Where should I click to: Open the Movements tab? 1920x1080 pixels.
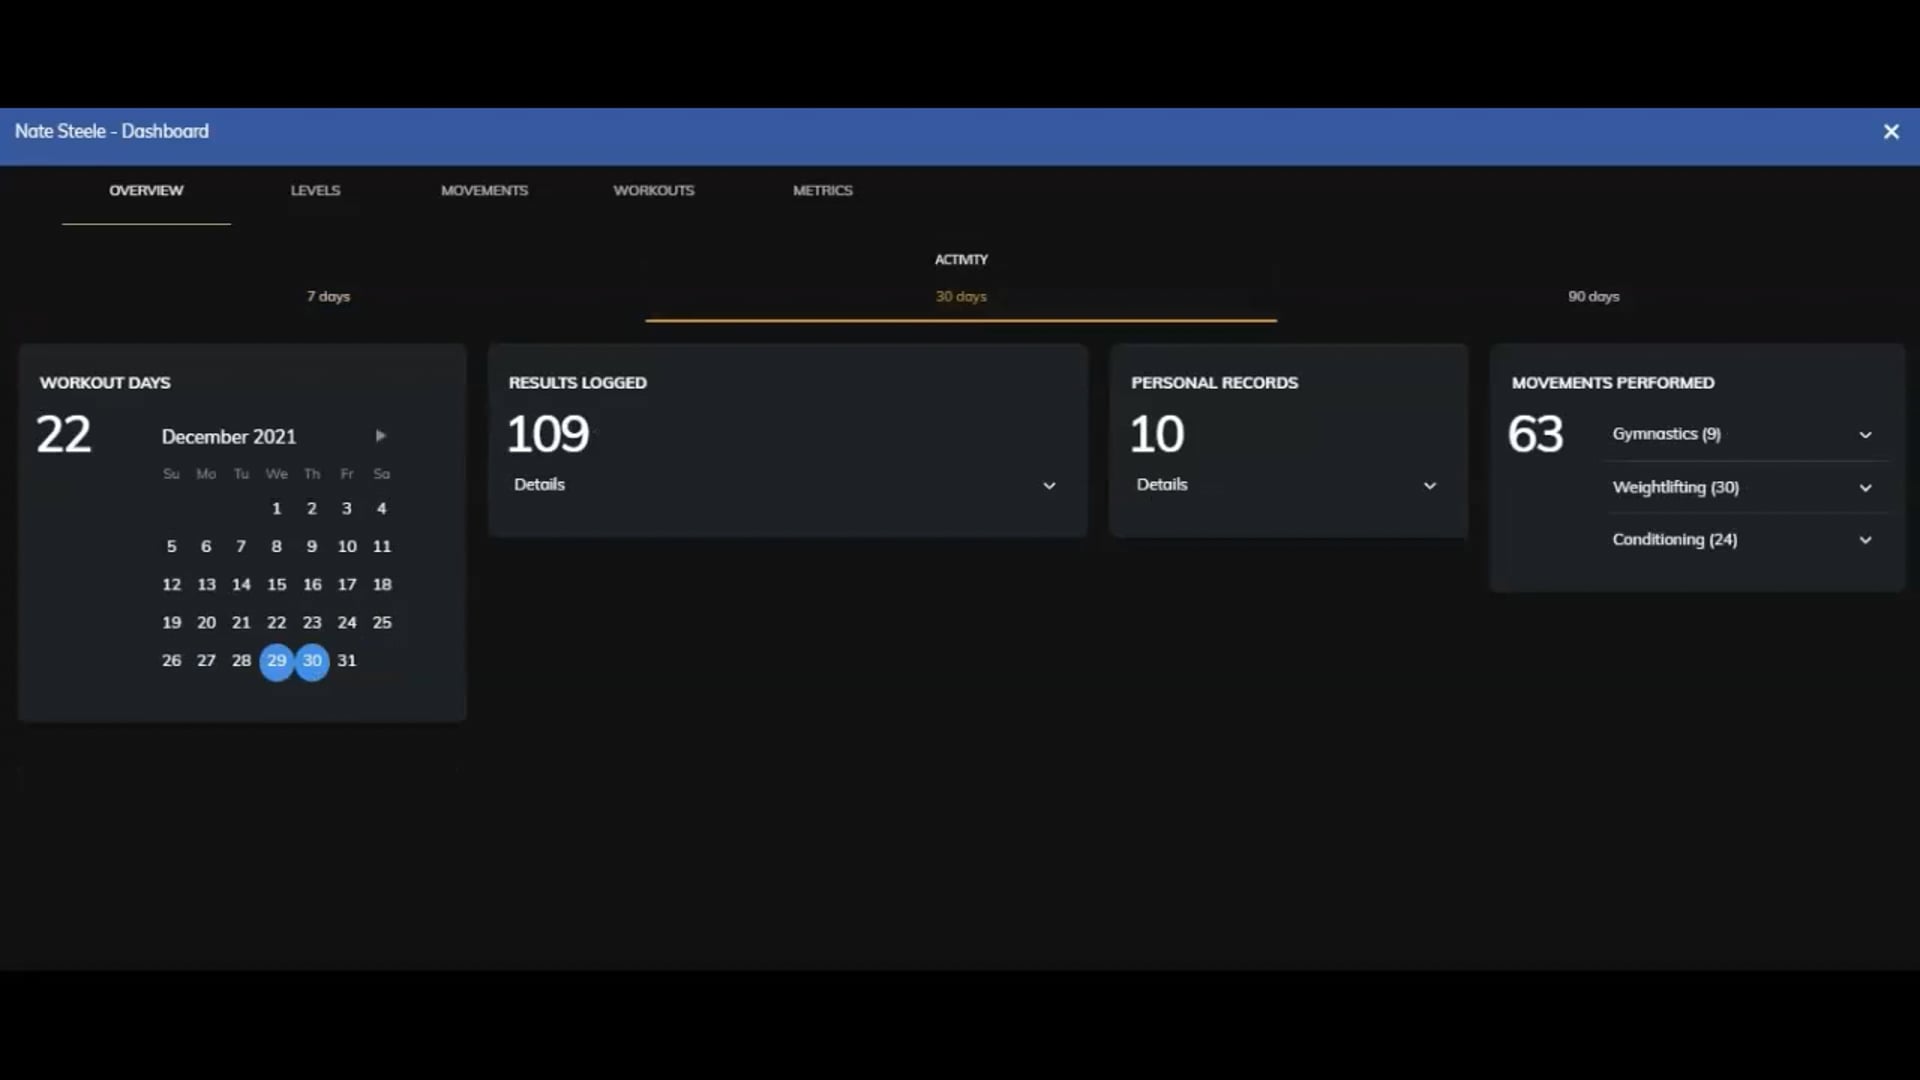click(x=484, y=190)
